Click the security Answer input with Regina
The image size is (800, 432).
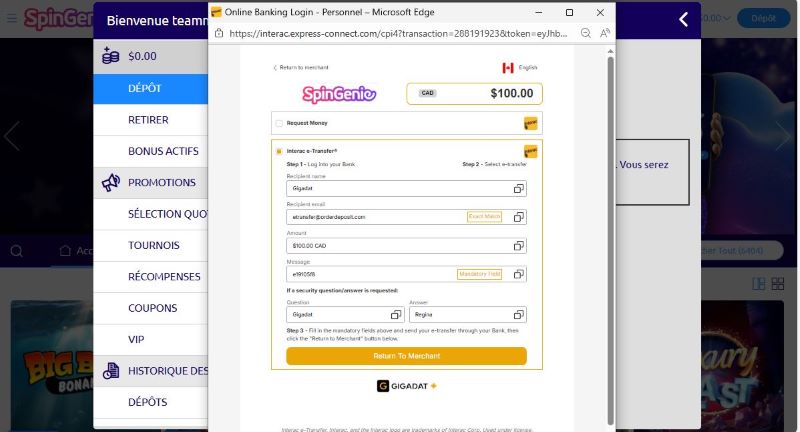tap(468, 315)
